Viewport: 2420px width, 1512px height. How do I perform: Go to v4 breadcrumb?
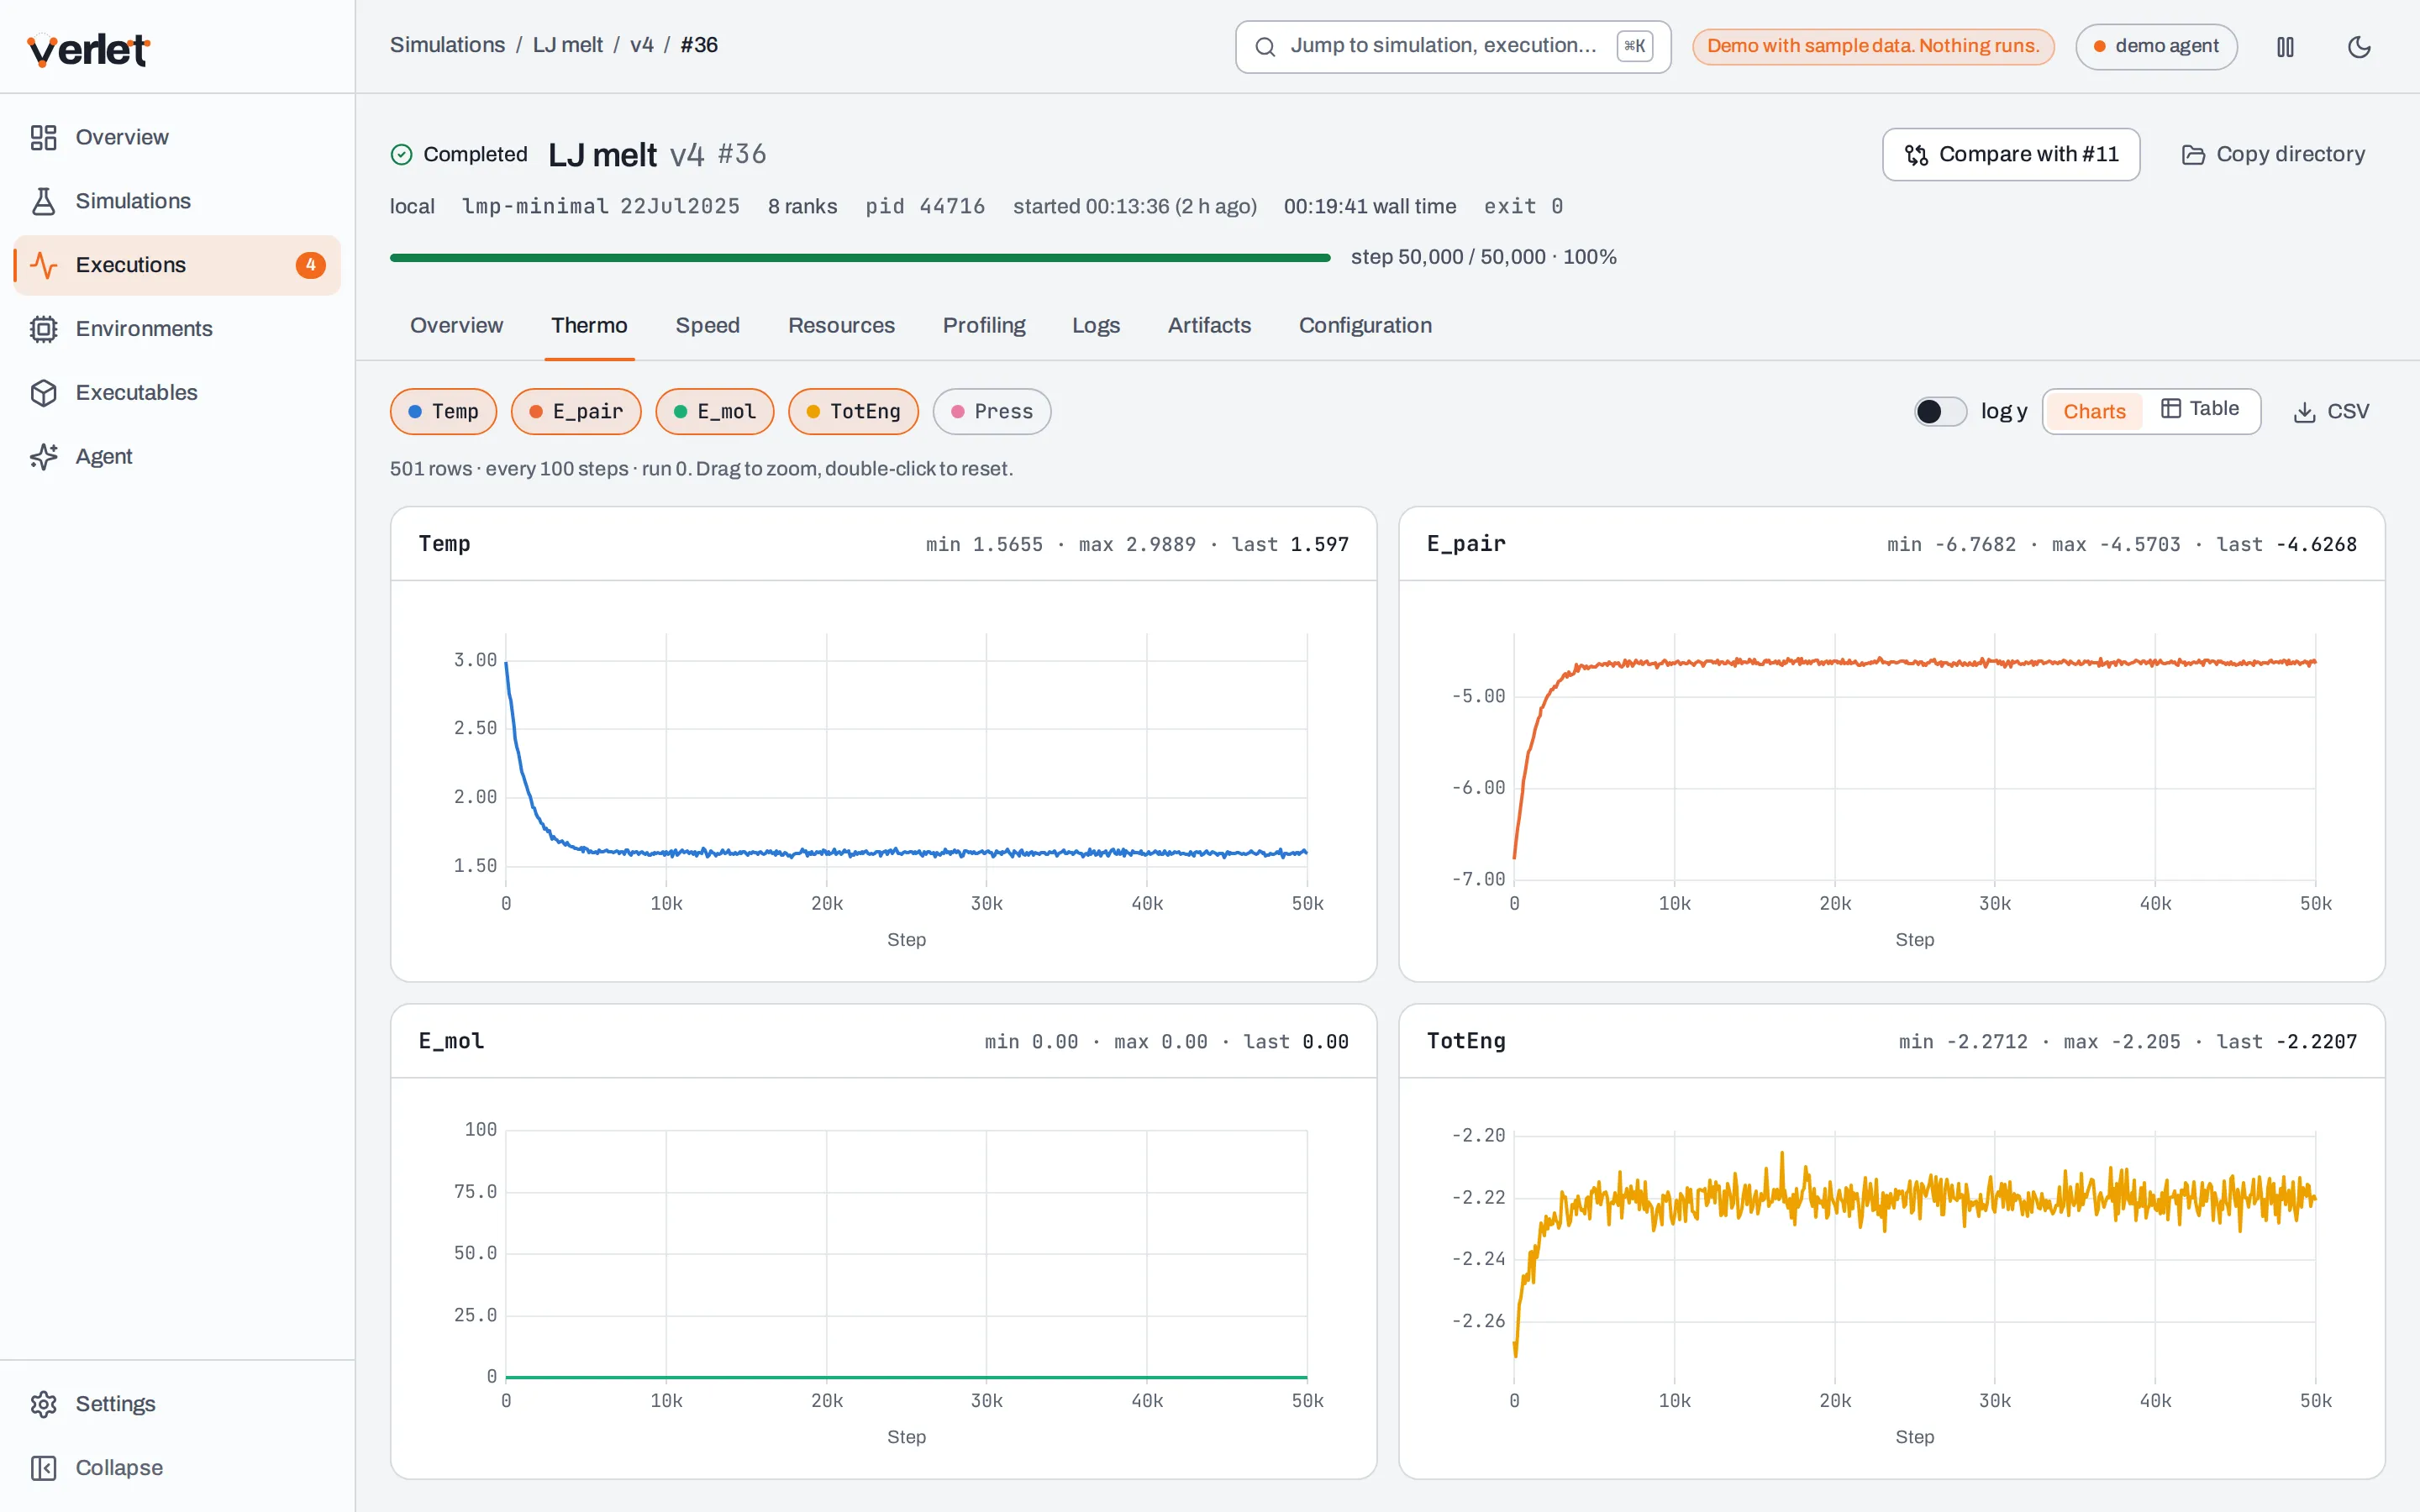641,45
